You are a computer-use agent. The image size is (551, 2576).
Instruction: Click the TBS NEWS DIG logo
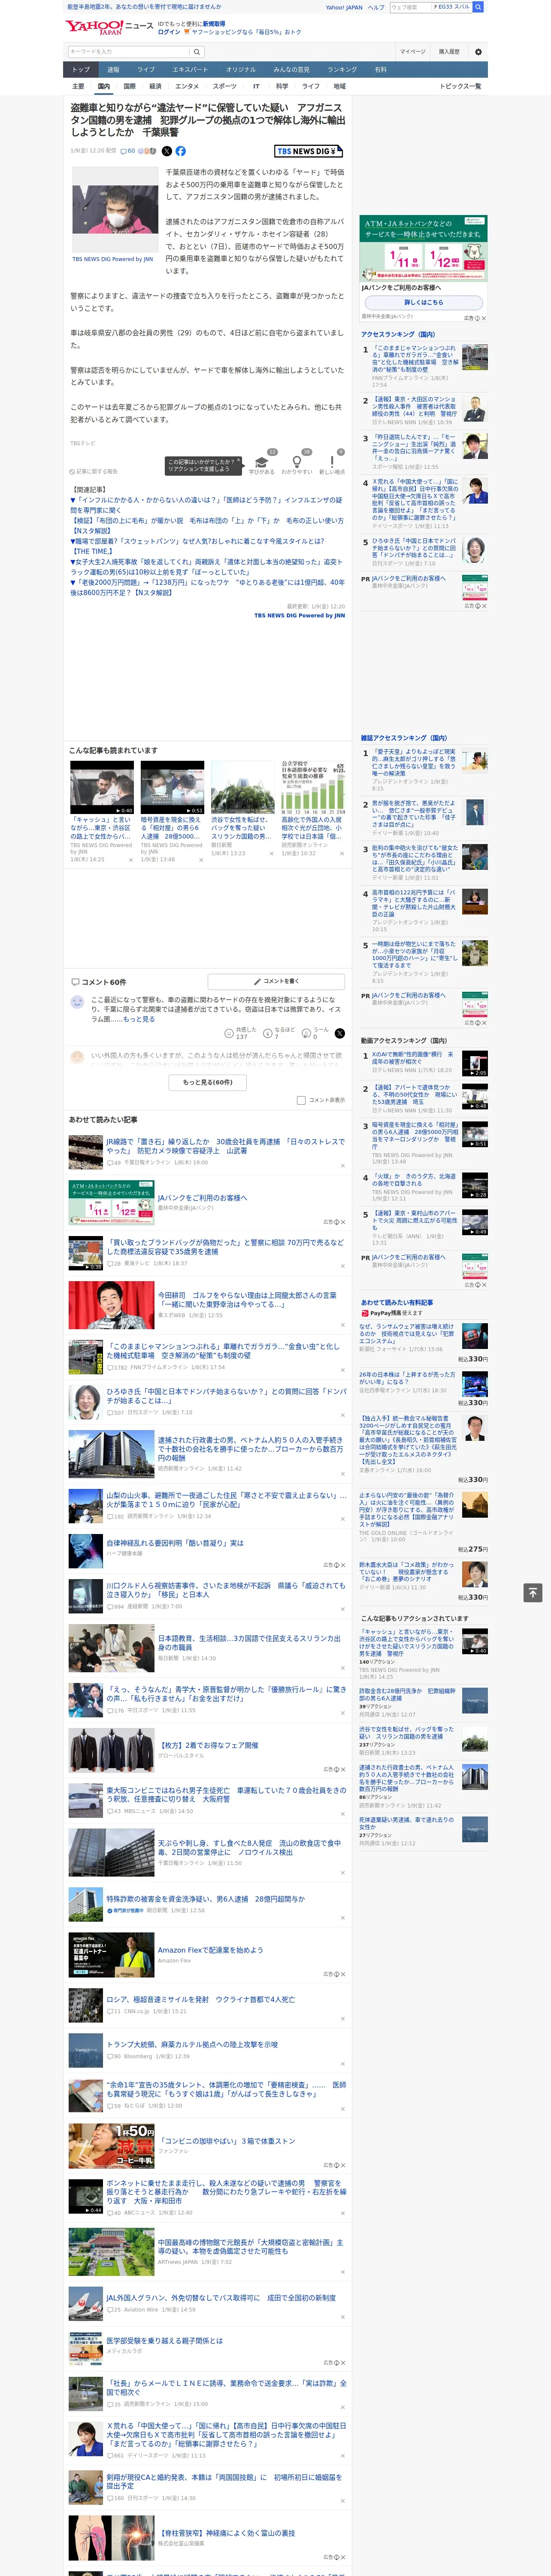point(309,151)
